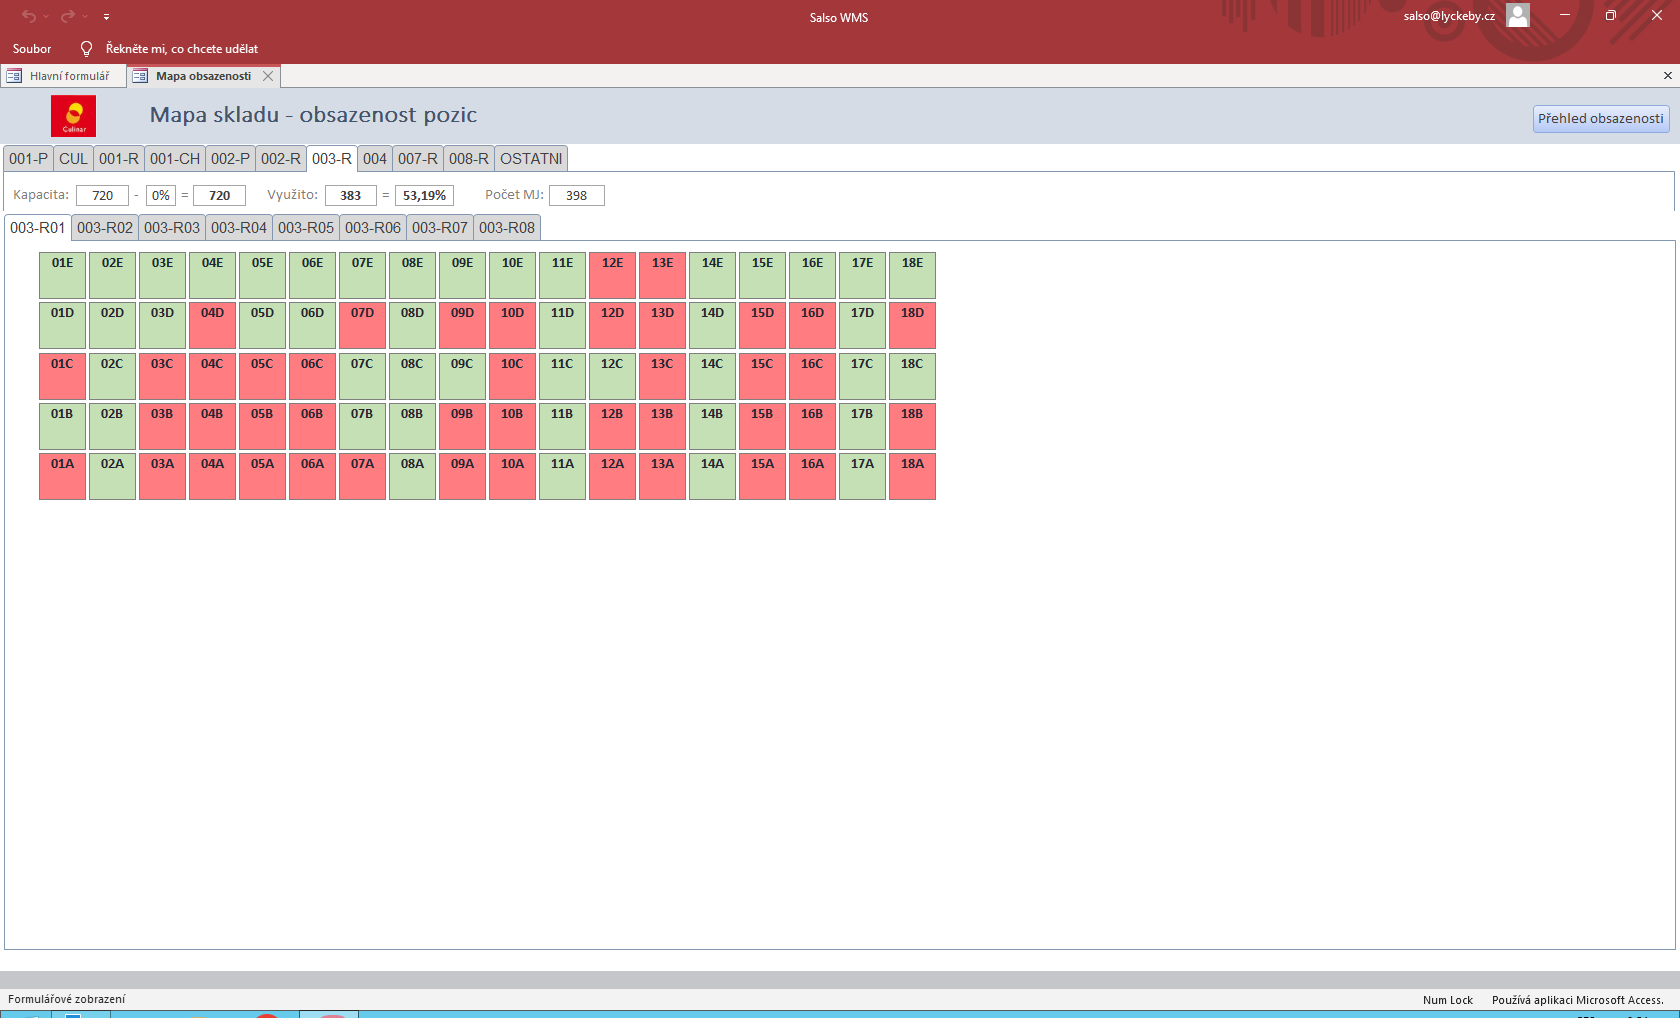This screenshot has height=1018, width=1680.
Task: Select the free green position 01E
Action: click(x=62, y=275)
